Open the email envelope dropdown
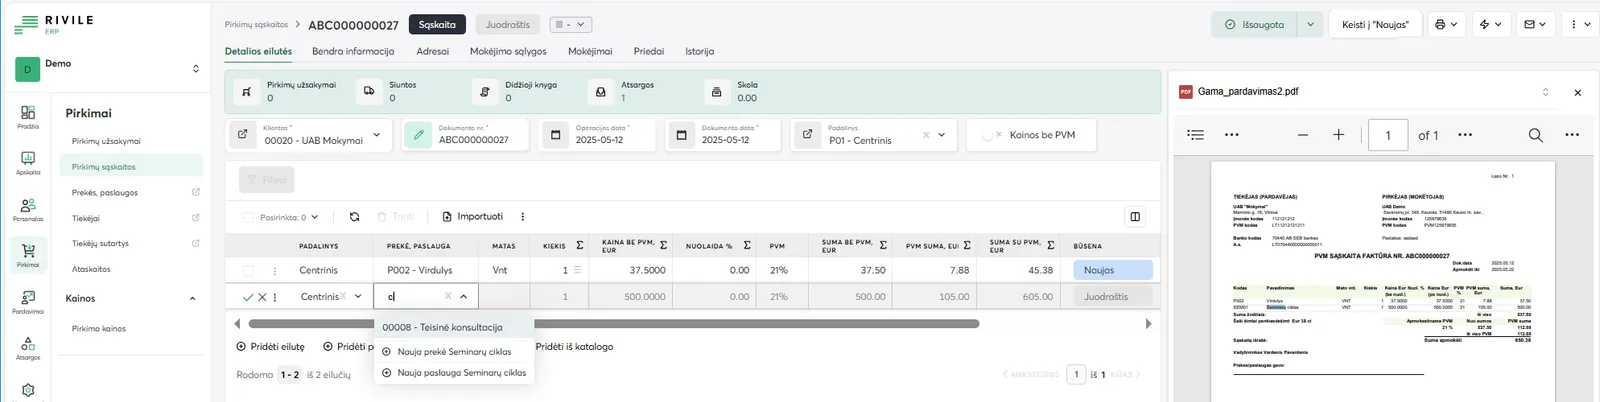This screenshot has width=1600, height=402. [1535, 24]
